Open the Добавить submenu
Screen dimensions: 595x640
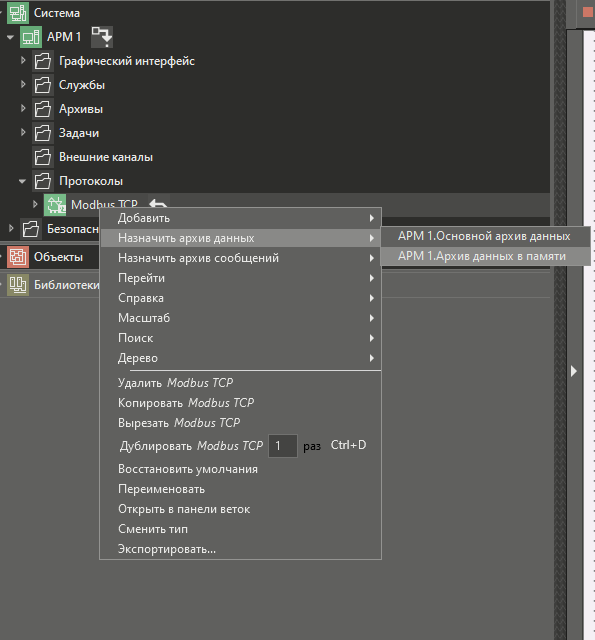241,218
